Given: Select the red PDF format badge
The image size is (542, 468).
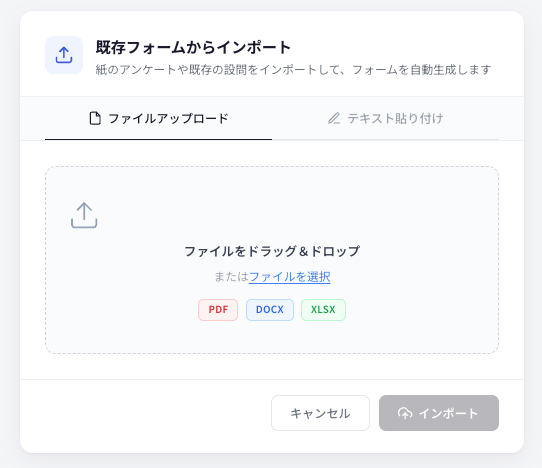Looking at the screenshot, I should 218,310.
